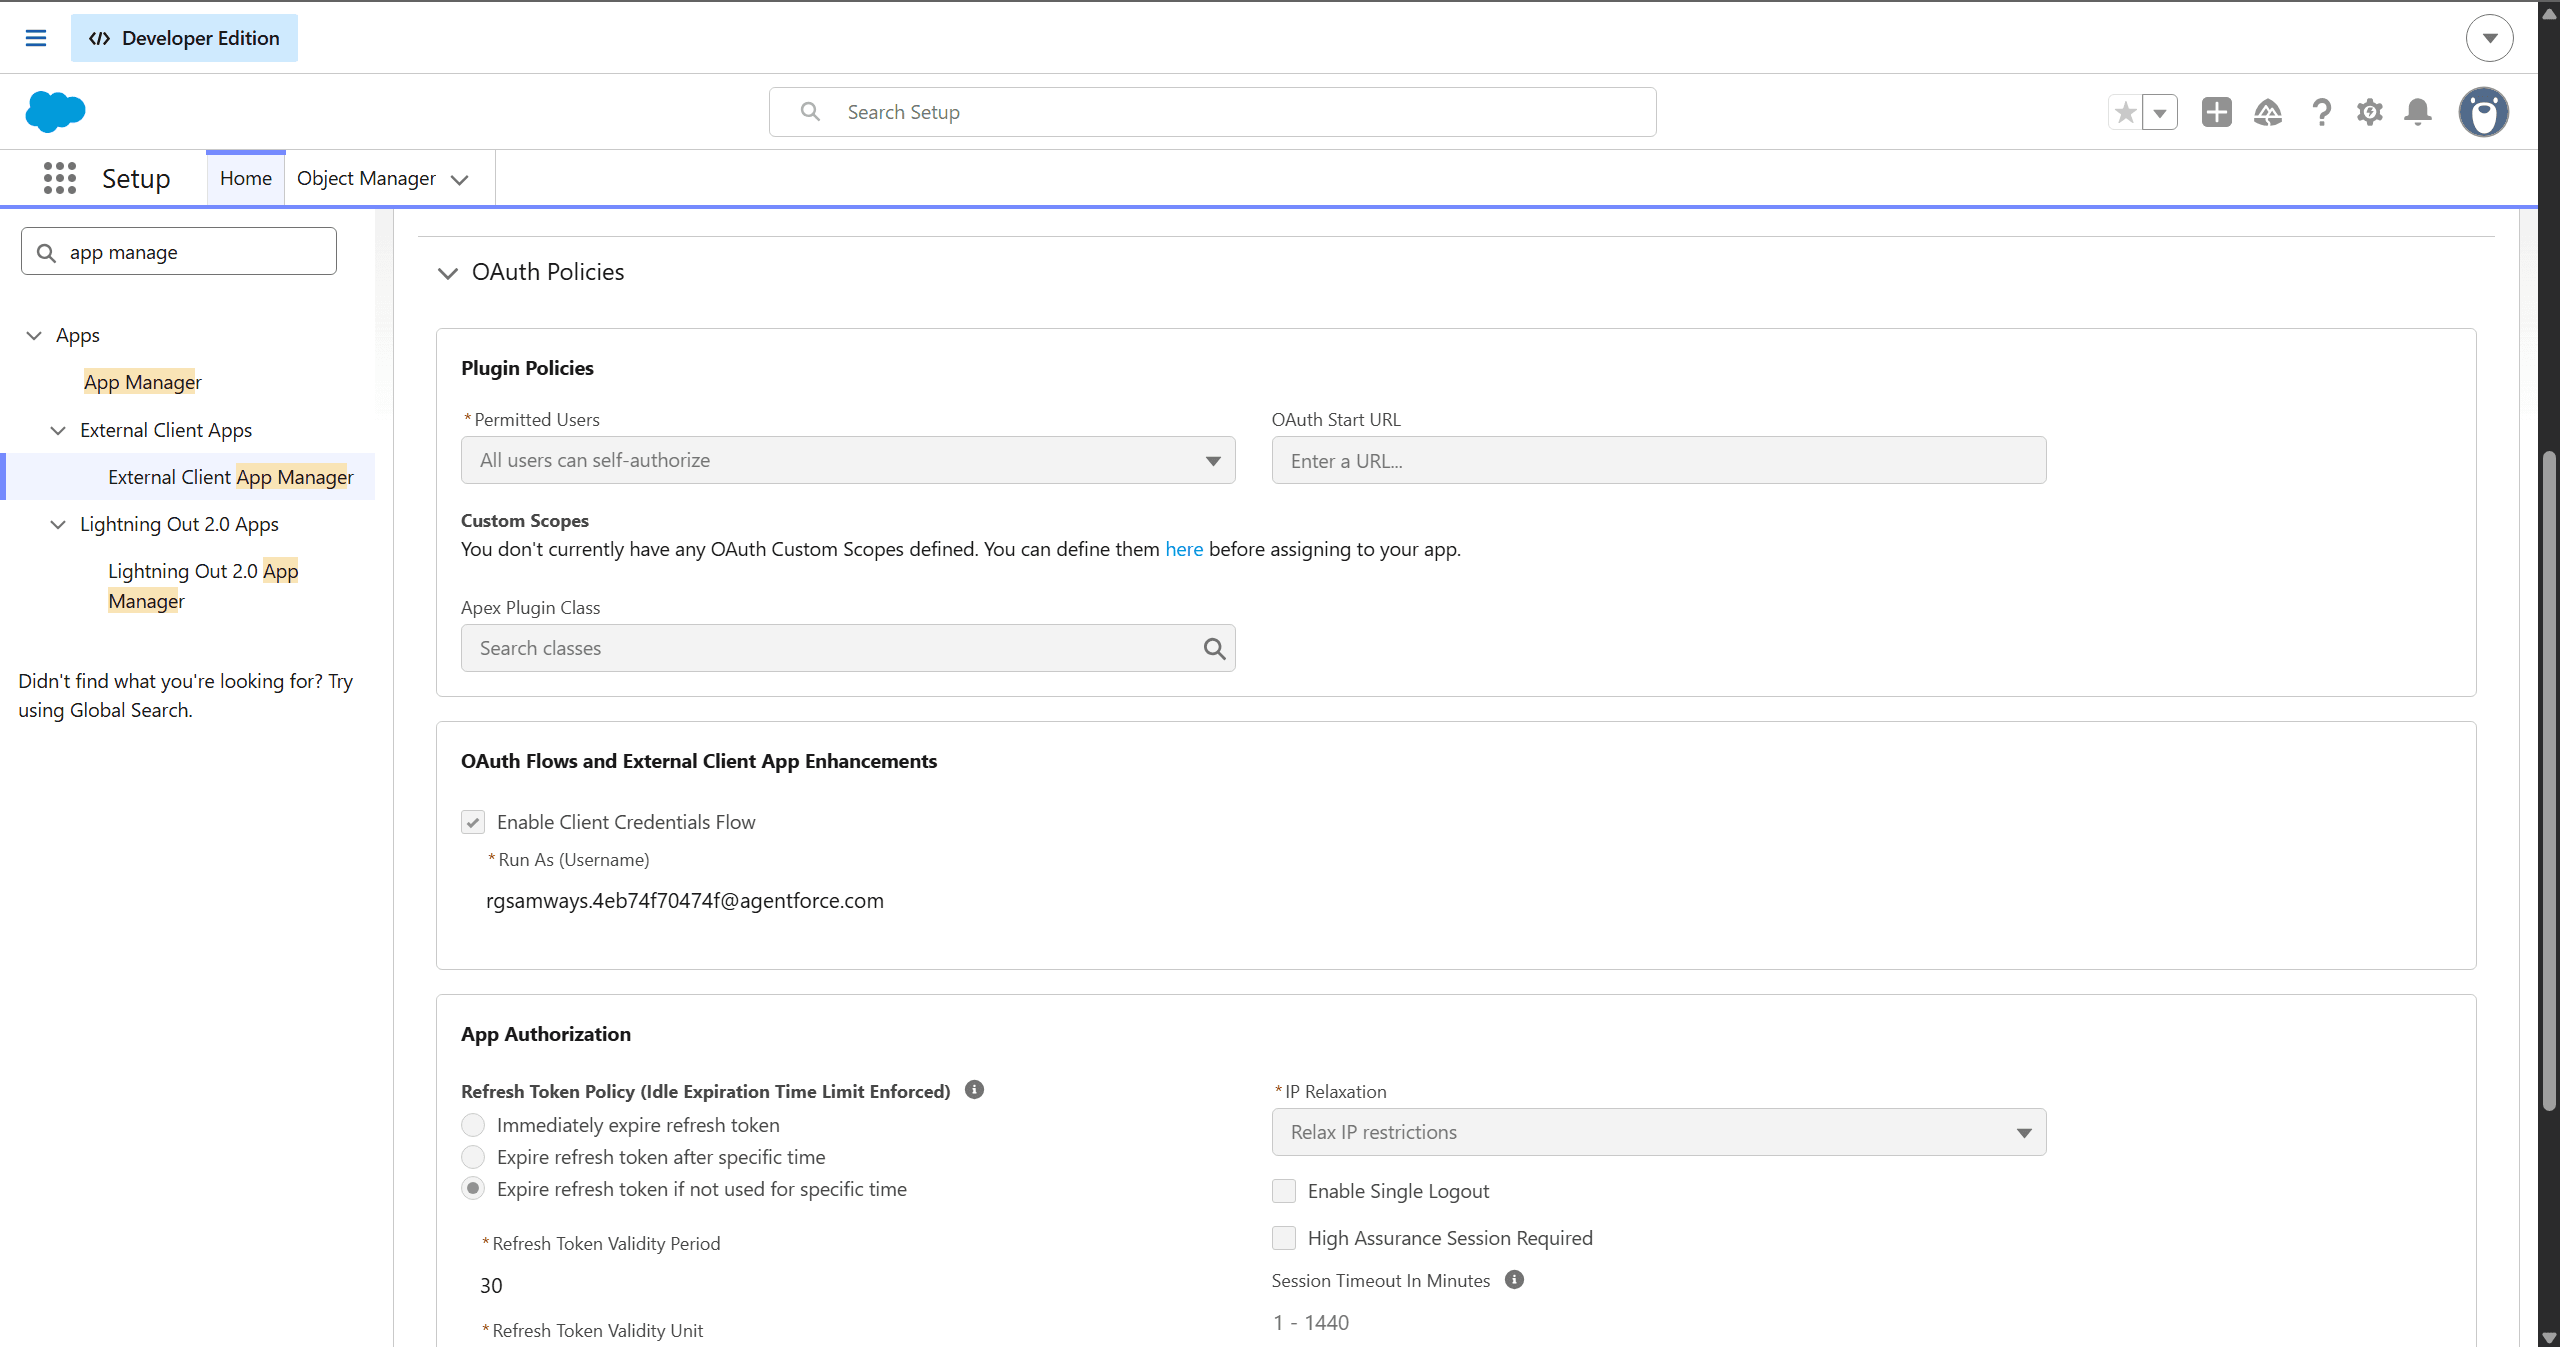Click the Custom Scopes label
This screenshot has height=1347, width=2560.
point(525,520)
